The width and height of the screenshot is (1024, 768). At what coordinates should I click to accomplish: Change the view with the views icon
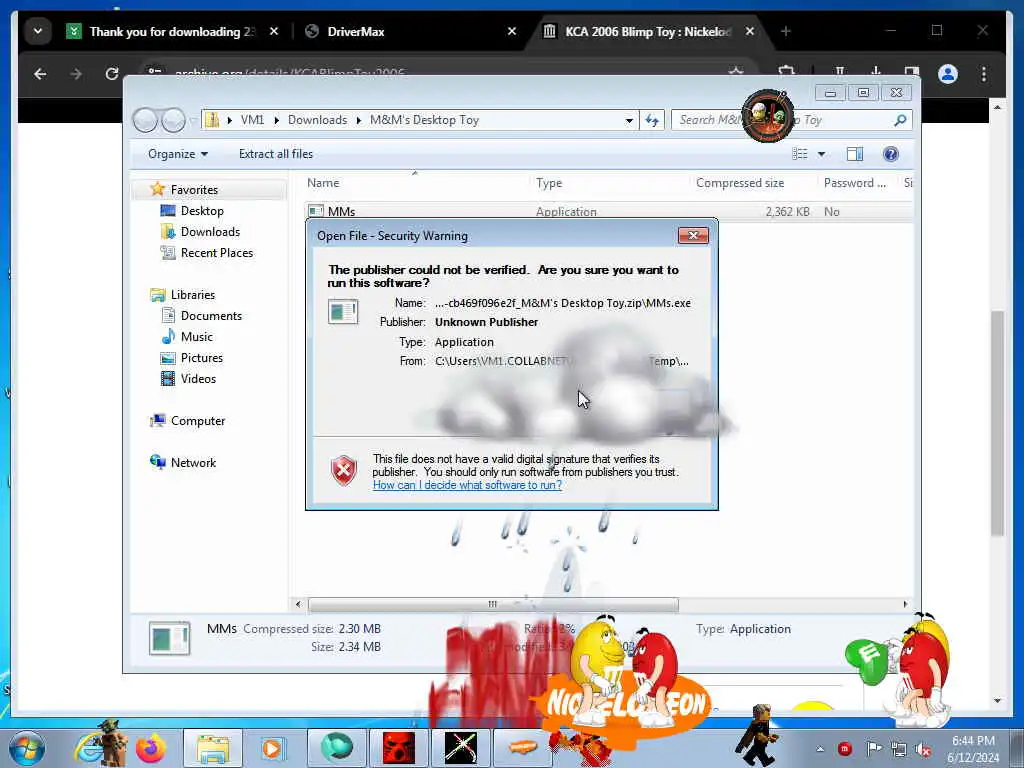pyautogui.click(x=800, y=154)
